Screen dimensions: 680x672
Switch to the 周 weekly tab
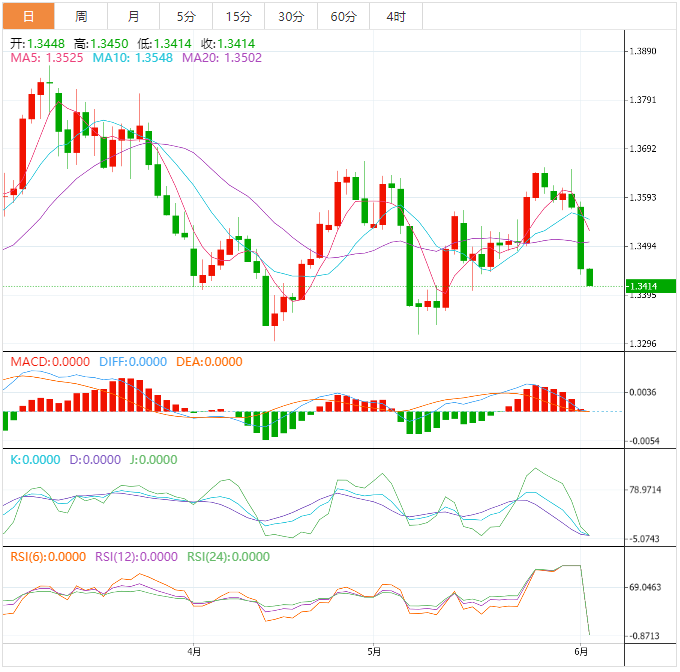click(x=81, y=17)
